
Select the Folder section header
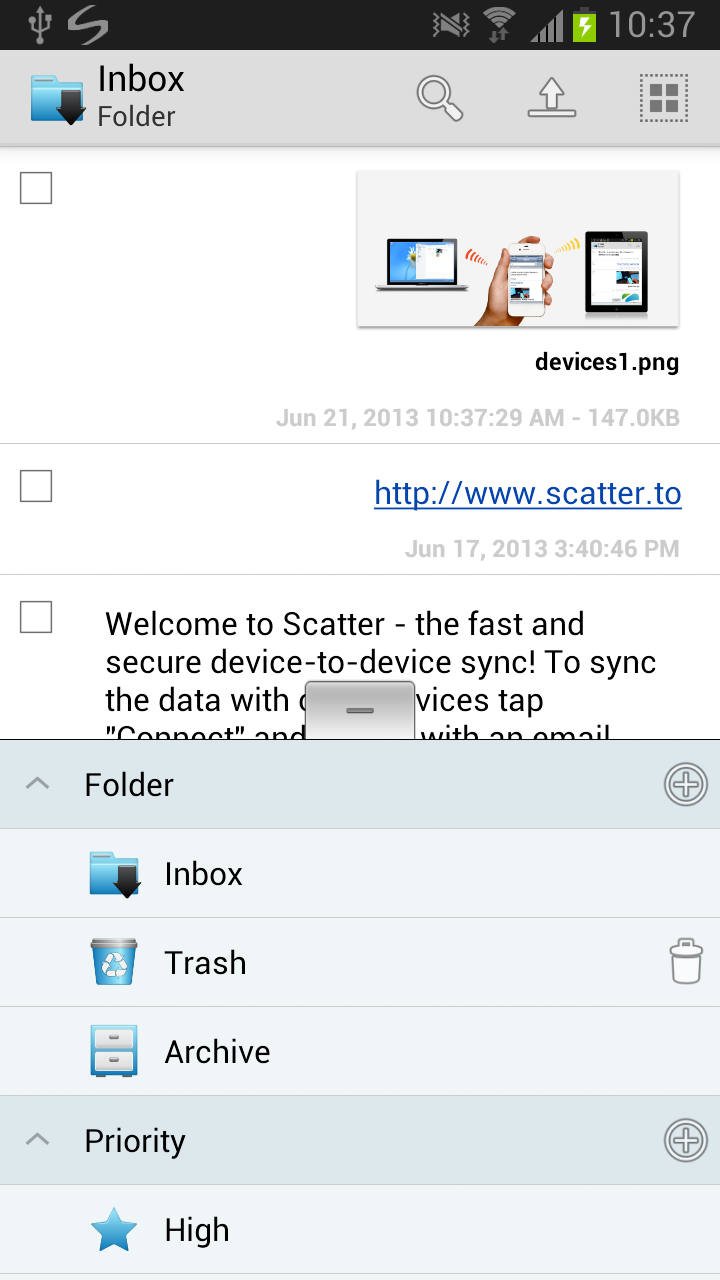pyautogui.click(x=129, y=784)
